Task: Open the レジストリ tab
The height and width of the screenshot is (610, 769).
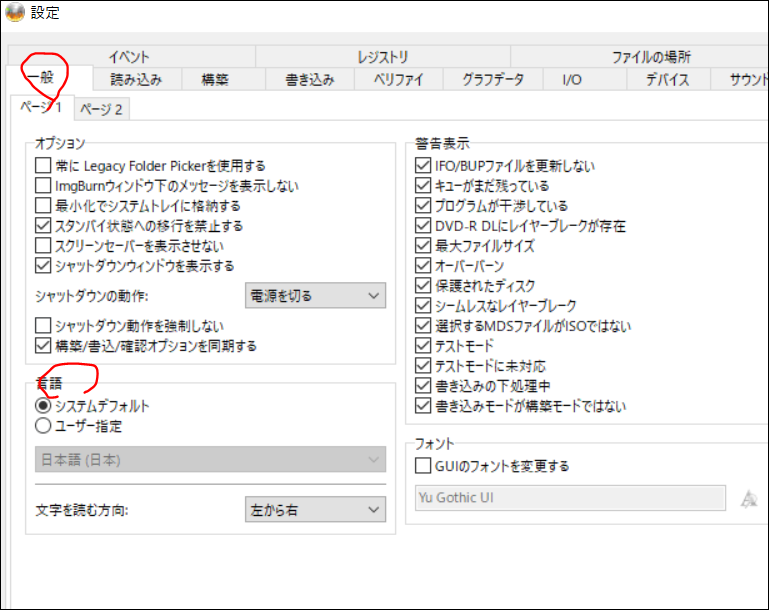Action: point(383,57)
